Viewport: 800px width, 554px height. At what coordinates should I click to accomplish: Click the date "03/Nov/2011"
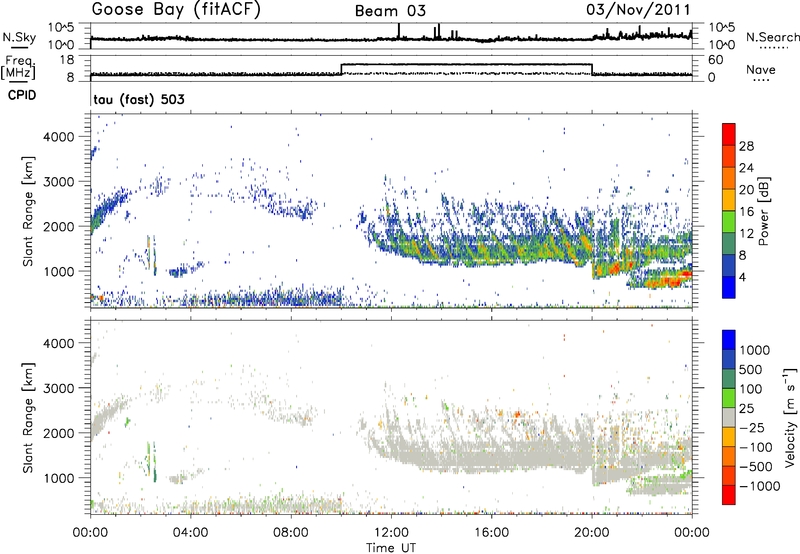click(638, 10)
